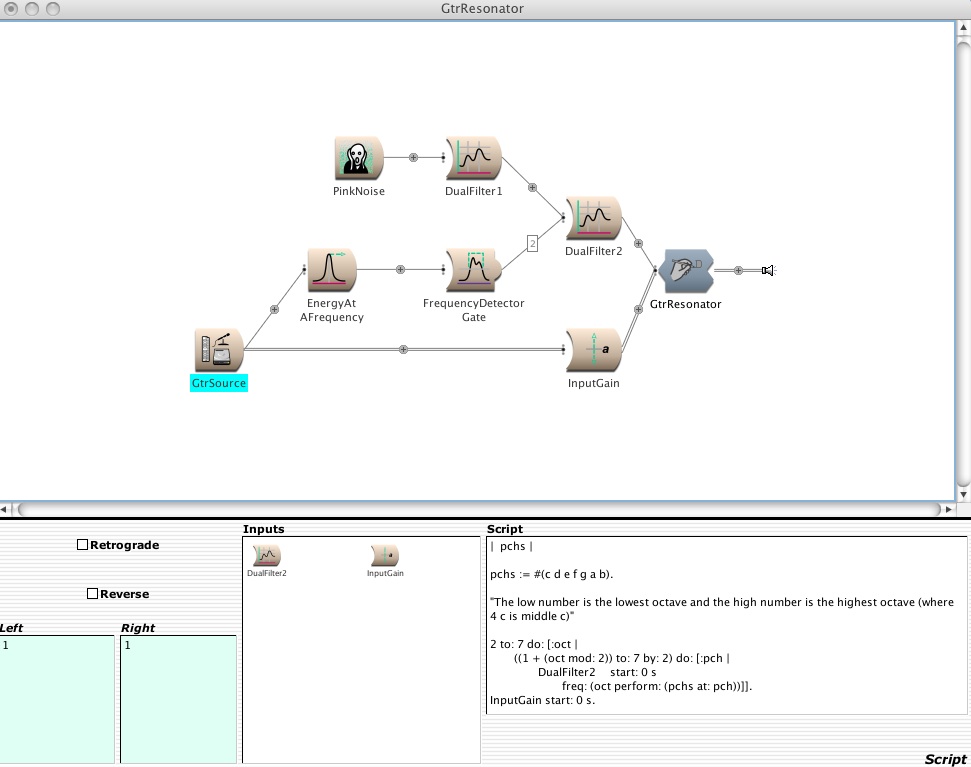Toggle the Reverse checkbox
This screenshot has height=767, width=971.
pyautogui.click(x=92, y=594)
